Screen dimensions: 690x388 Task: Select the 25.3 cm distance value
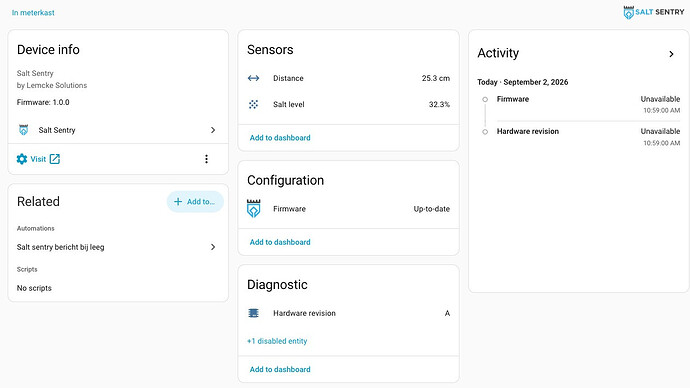tap(436, 78)
